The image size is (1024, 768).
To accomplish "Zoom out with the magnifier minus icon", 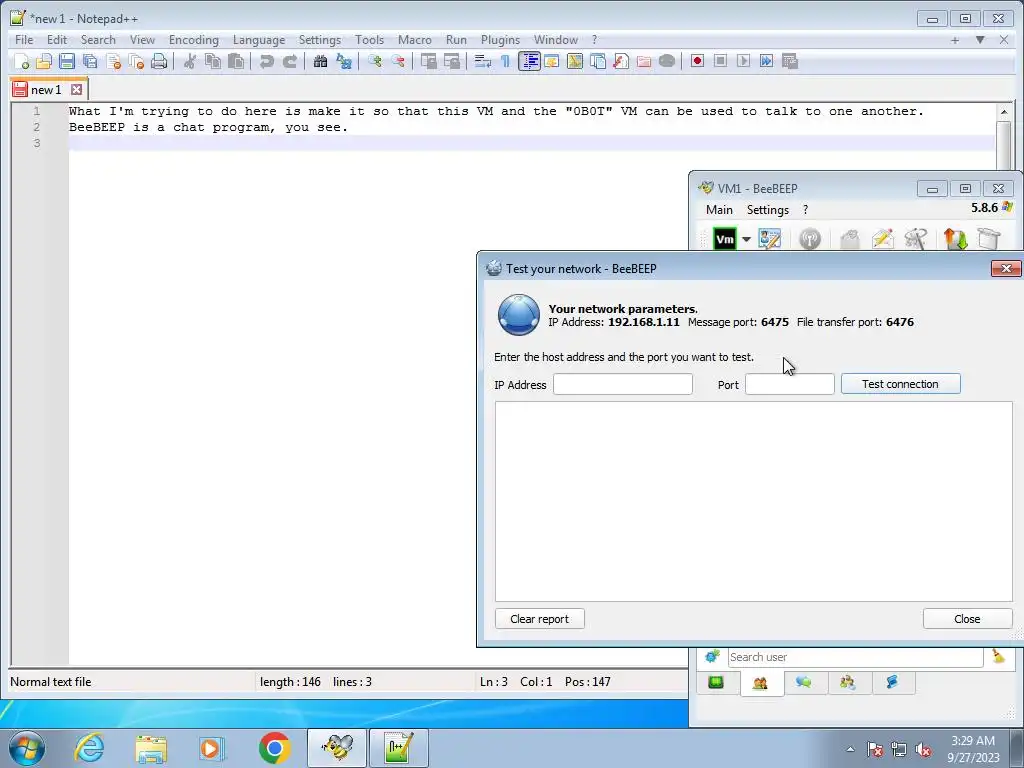I will (x=398, y=61).
